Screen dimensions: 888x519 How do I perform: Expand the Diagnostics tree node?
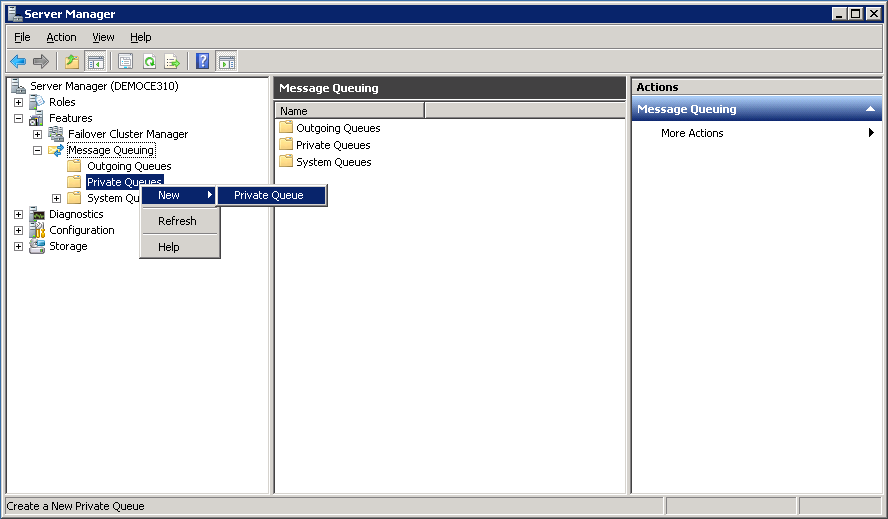coord(18,214)
